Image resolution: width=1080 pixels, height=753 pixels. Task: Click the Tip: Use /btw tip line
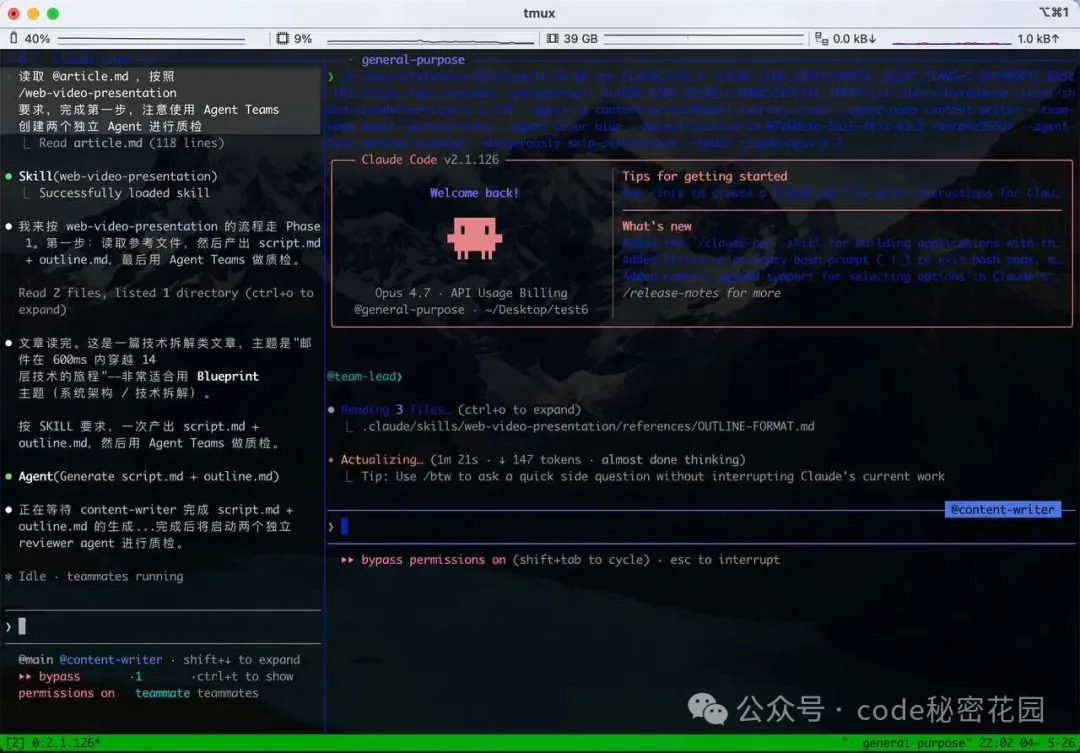tap(652, 477)
